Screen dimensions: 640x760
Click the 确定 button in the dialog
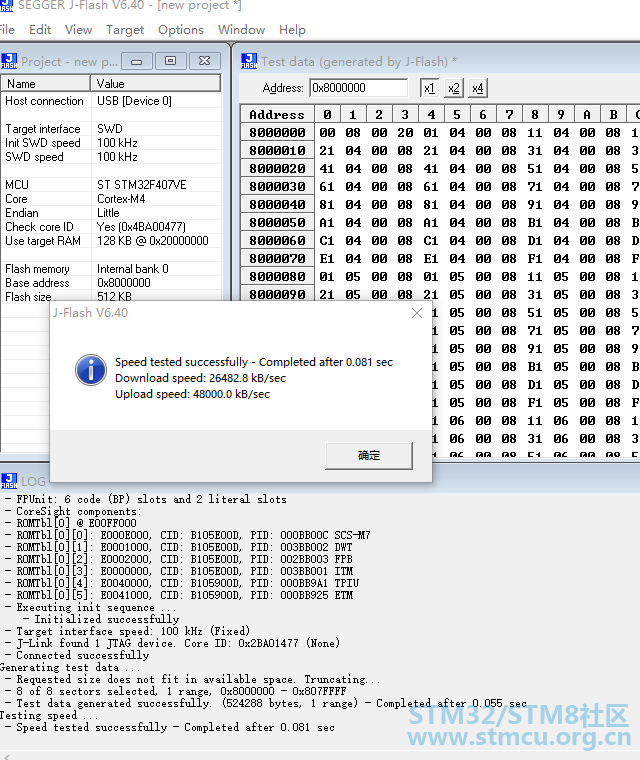[x=369, y=456]
